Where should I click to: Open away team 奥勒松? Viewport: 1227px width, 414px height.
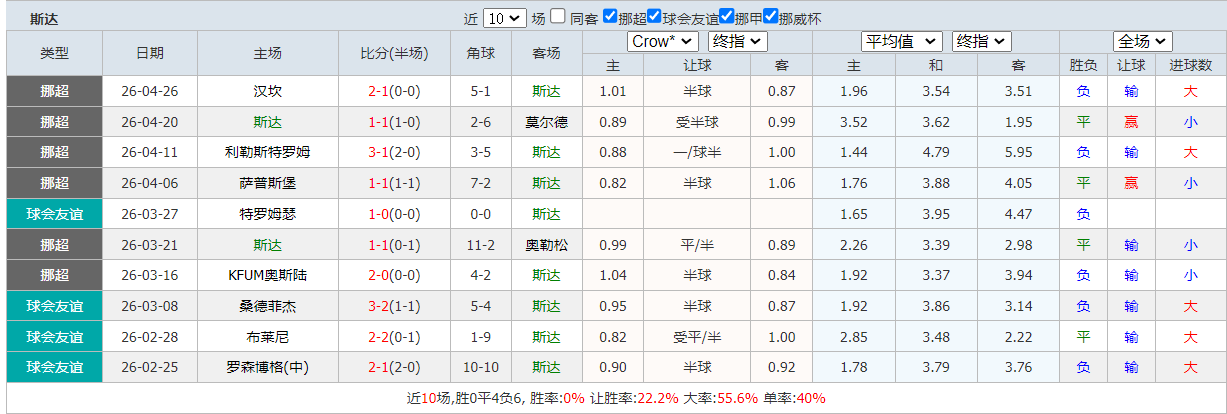click(x=546, y=246)
